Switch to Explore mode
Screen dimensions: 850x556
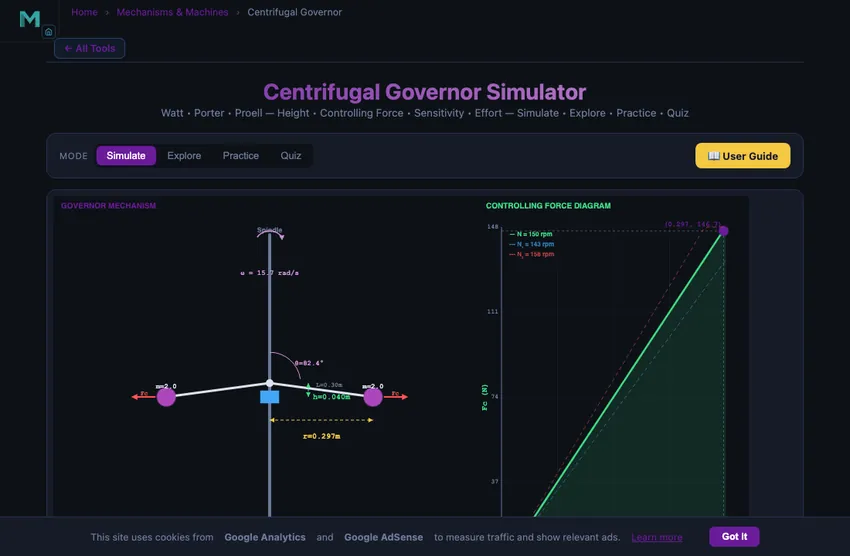click(184, 156)
